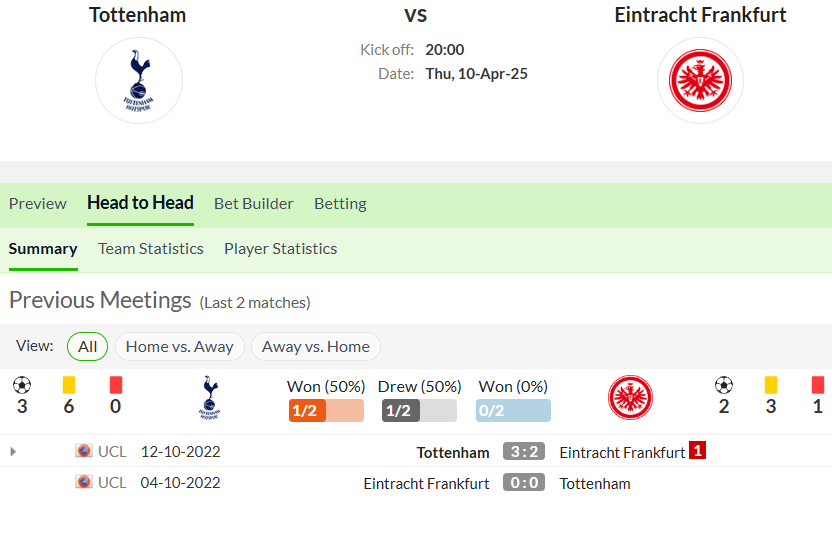Click the Tottenham goals football icon
The image size is (832, 550).
point(22,385)
